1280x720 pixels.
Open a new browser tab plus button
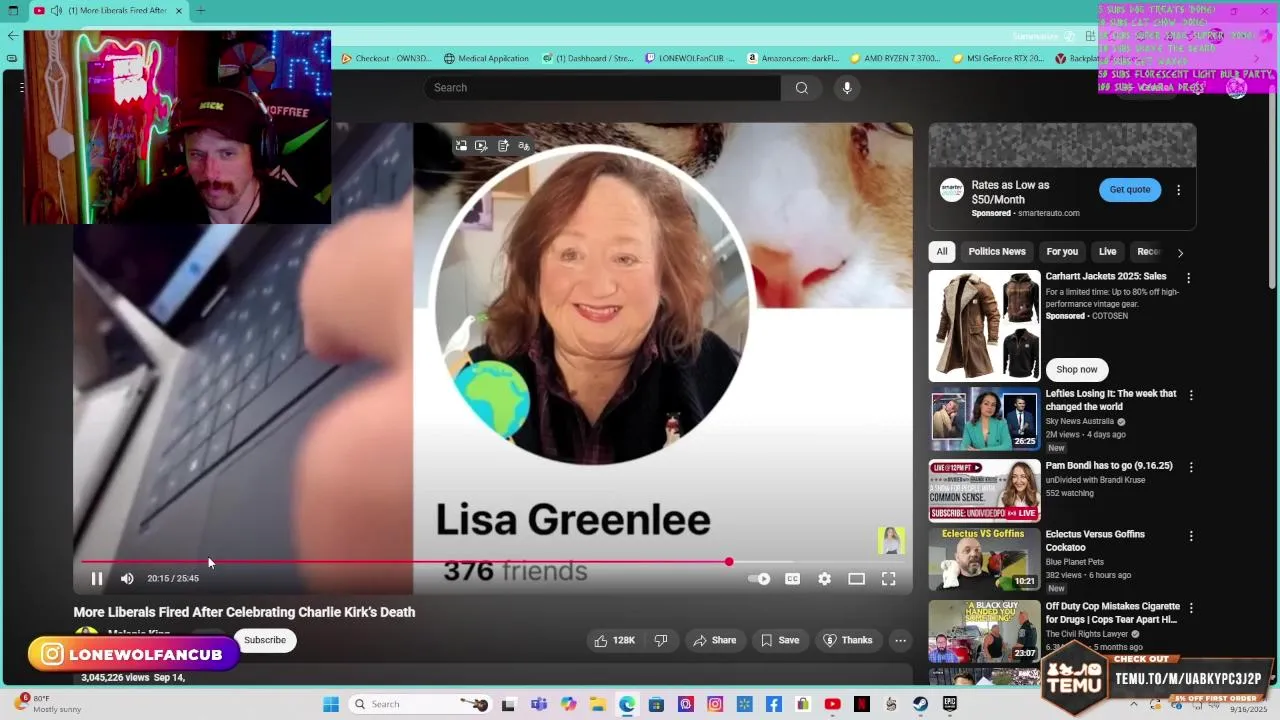pyautogui.click(x=200, y=11)
